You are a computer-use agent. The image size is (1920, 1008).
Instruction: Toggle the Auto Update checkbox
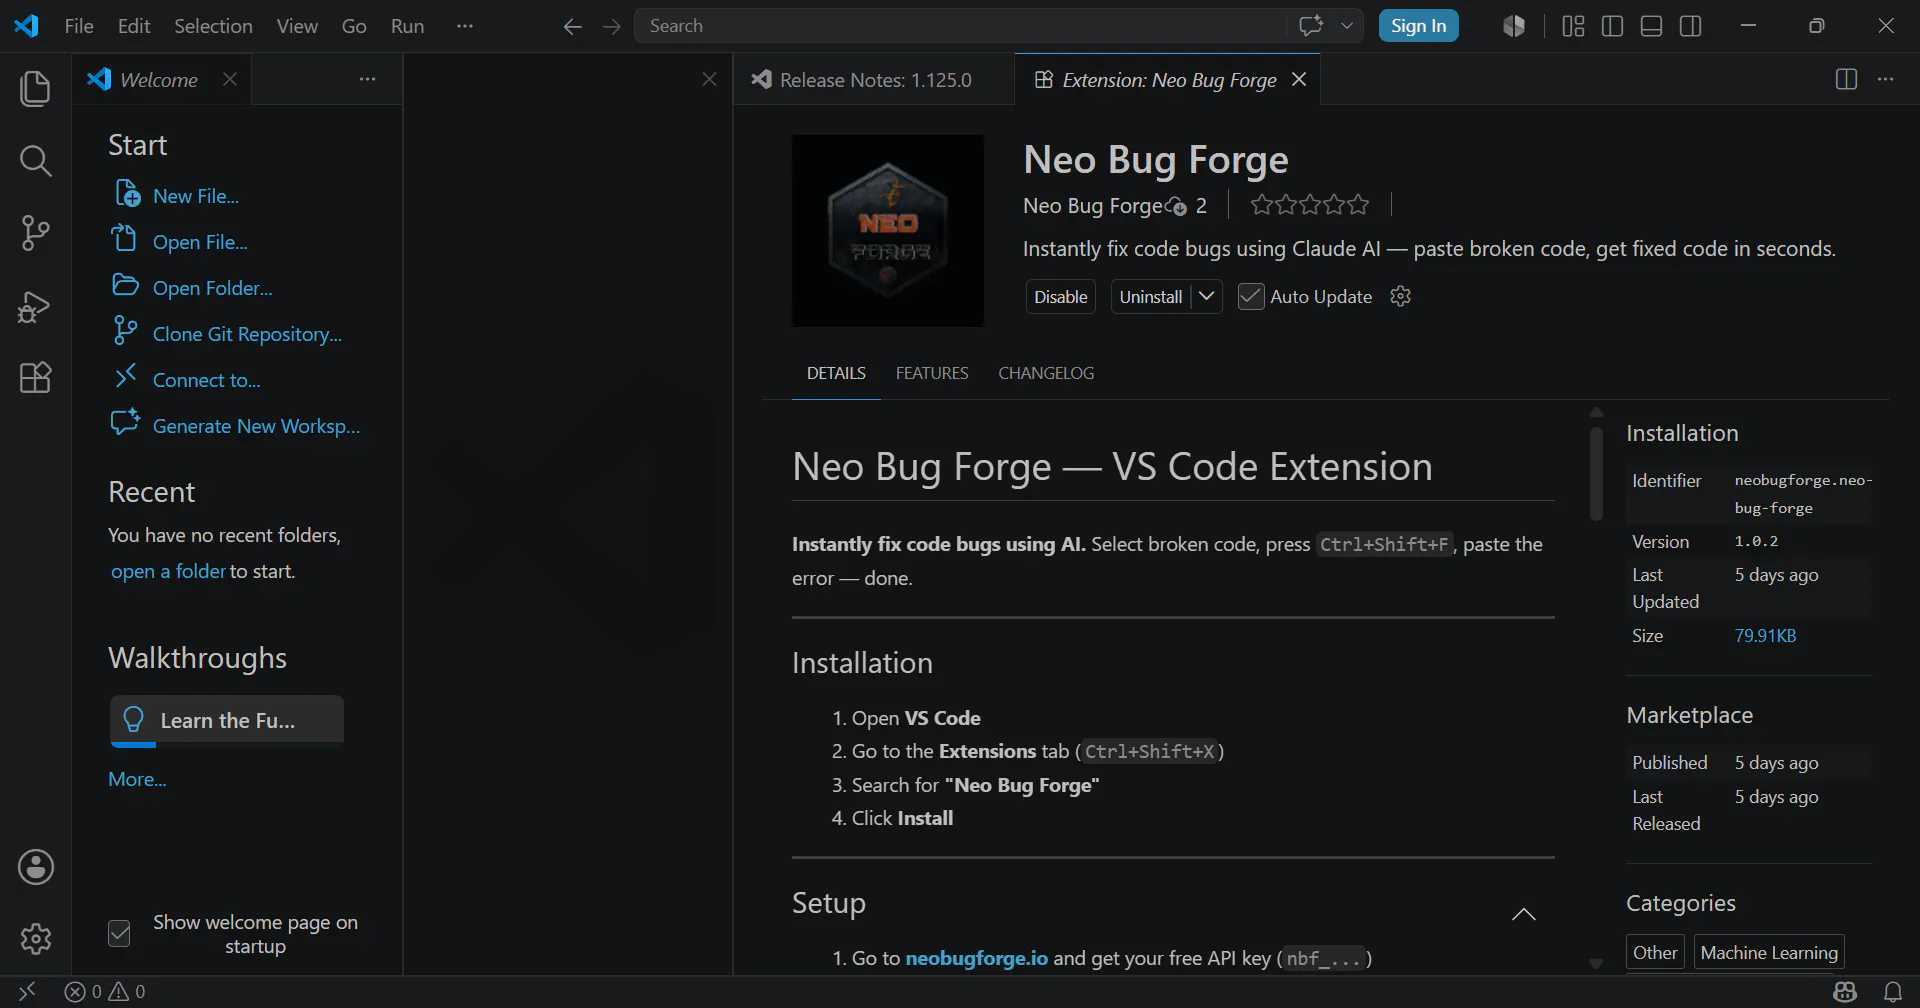point(1251,296)
